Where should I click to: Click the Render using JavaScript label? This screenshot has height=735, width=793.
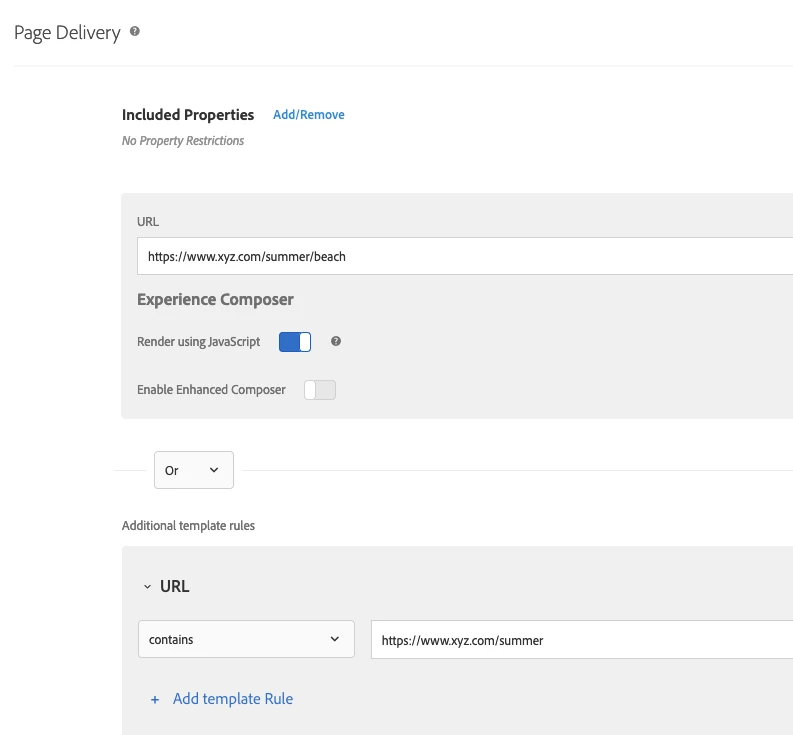(x=198, y=342)
